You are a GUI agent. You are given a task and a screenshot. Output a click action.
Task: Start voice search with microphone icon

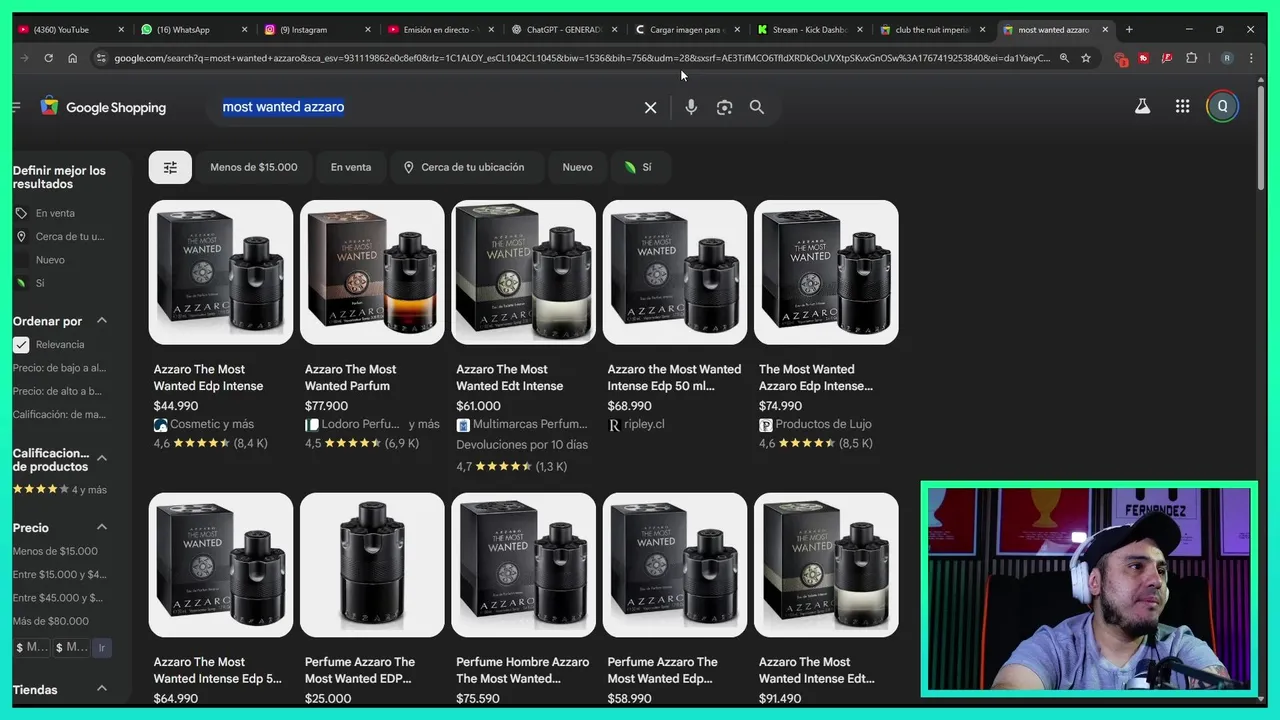point(691,107)
